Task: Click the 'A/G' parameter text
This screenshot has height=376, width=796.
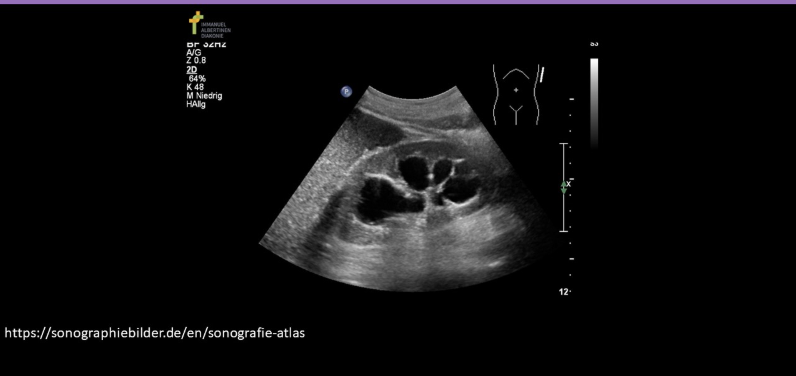Action: (x=194, y=52)
